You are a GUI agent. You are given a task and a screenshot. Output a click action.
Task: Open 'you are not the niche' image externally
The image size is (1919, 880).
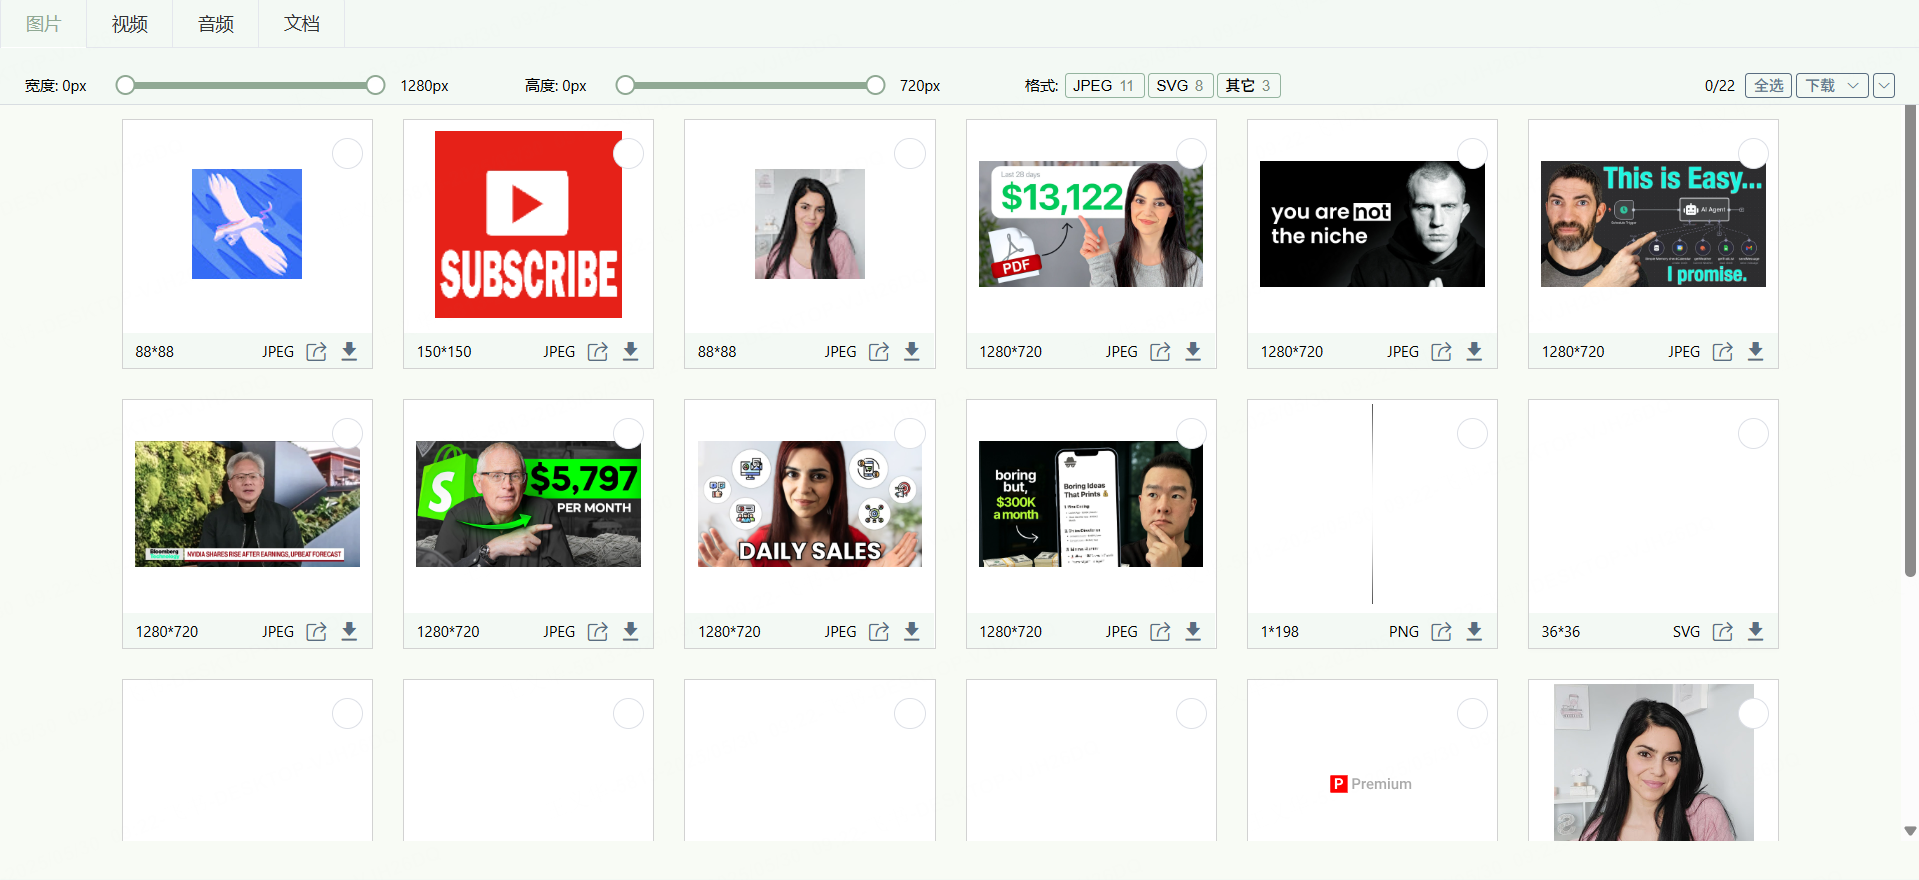[1441, 352]
